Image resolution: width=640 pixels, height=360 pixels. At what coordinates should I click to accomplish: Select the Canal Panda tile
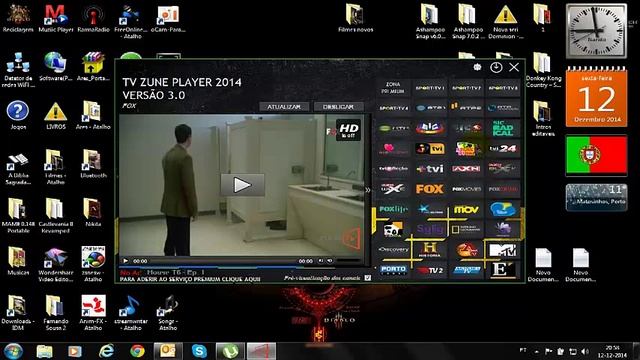[393, 229]
